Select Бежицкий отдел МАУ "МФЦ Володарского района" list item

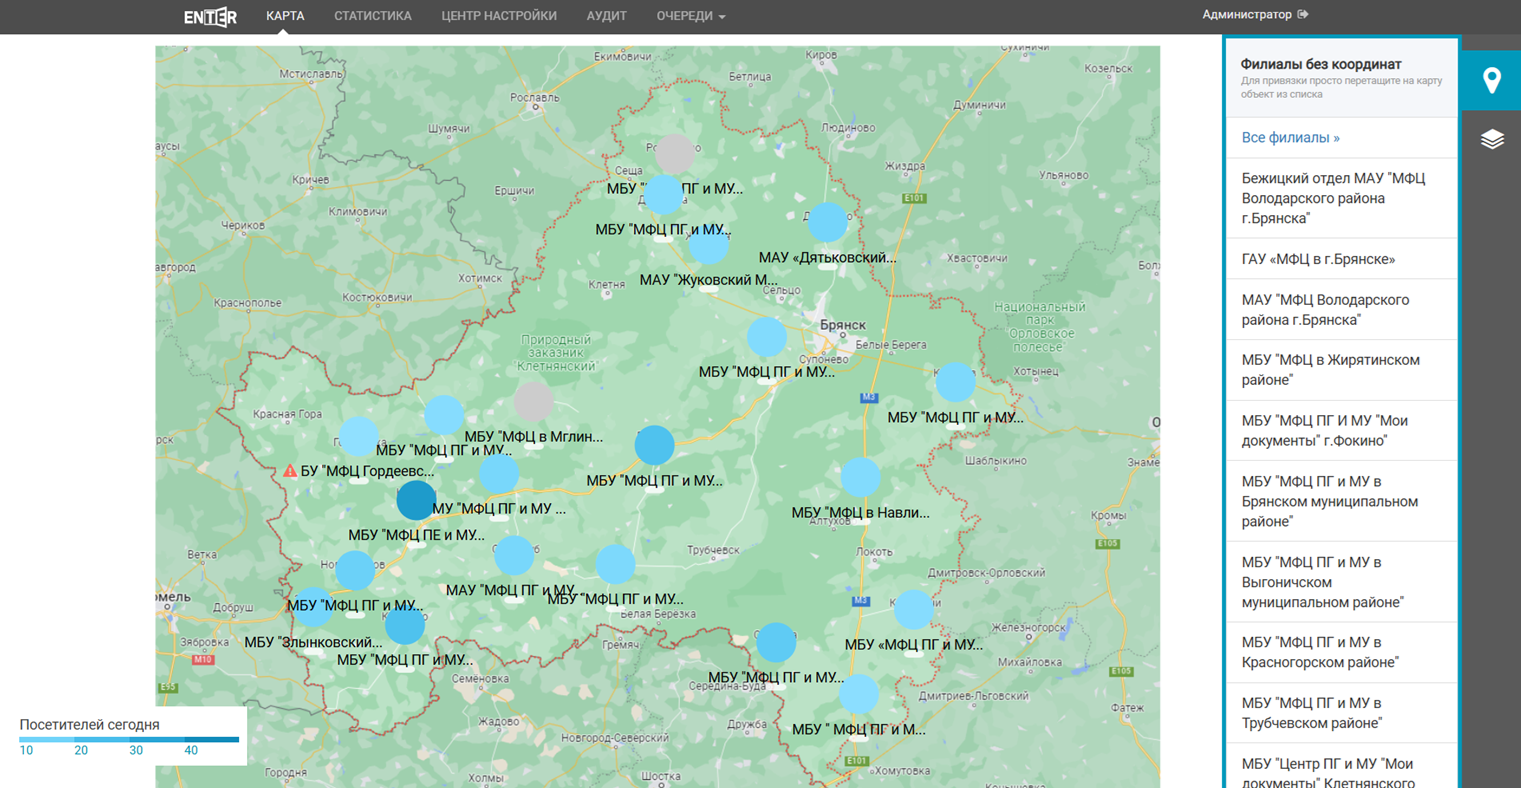[1341, 198]
